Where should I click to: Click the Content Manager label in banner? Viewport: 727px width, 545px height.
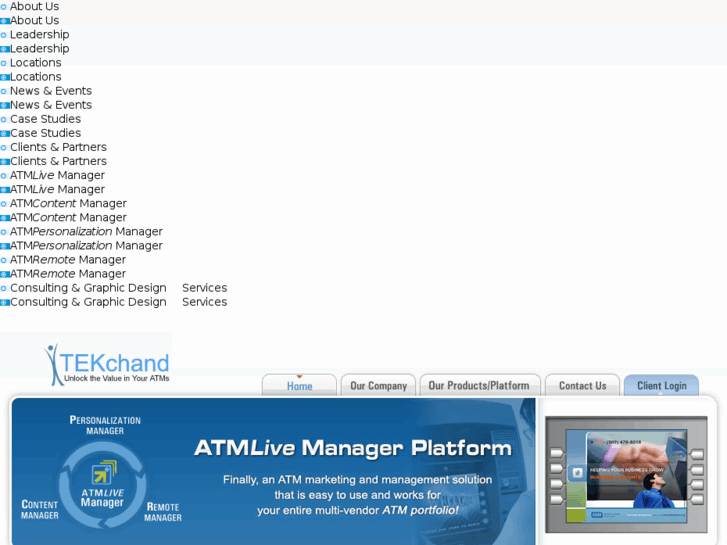click(x=40, y=509)
